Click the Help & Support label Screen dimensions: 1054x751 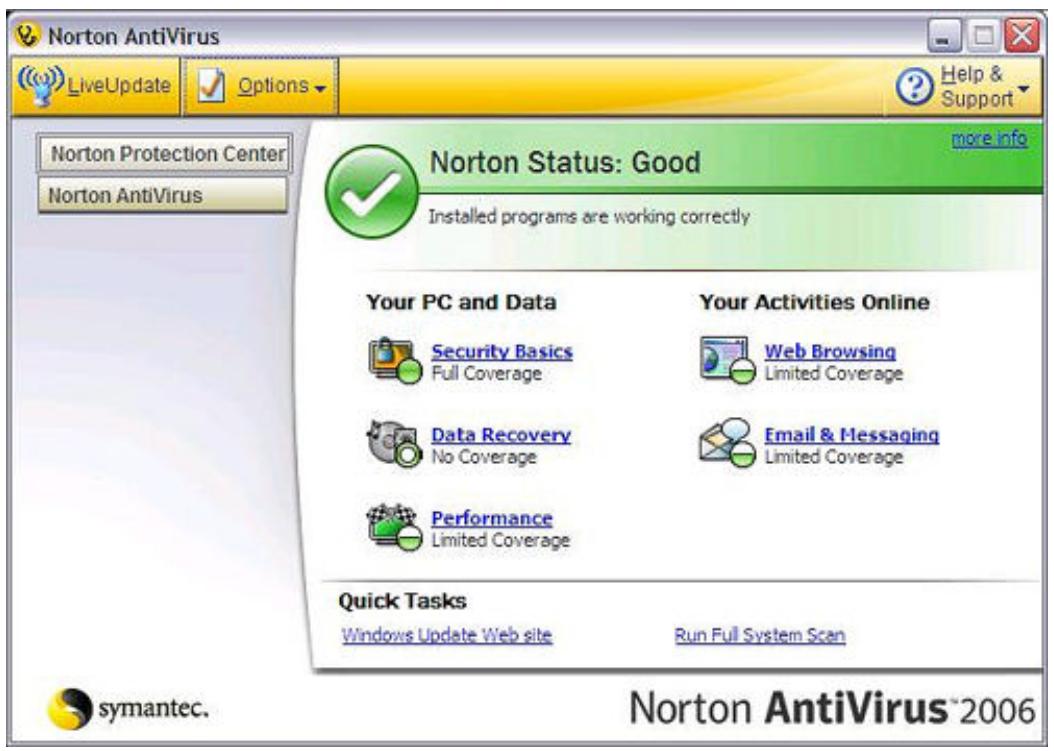coord(976,86)
